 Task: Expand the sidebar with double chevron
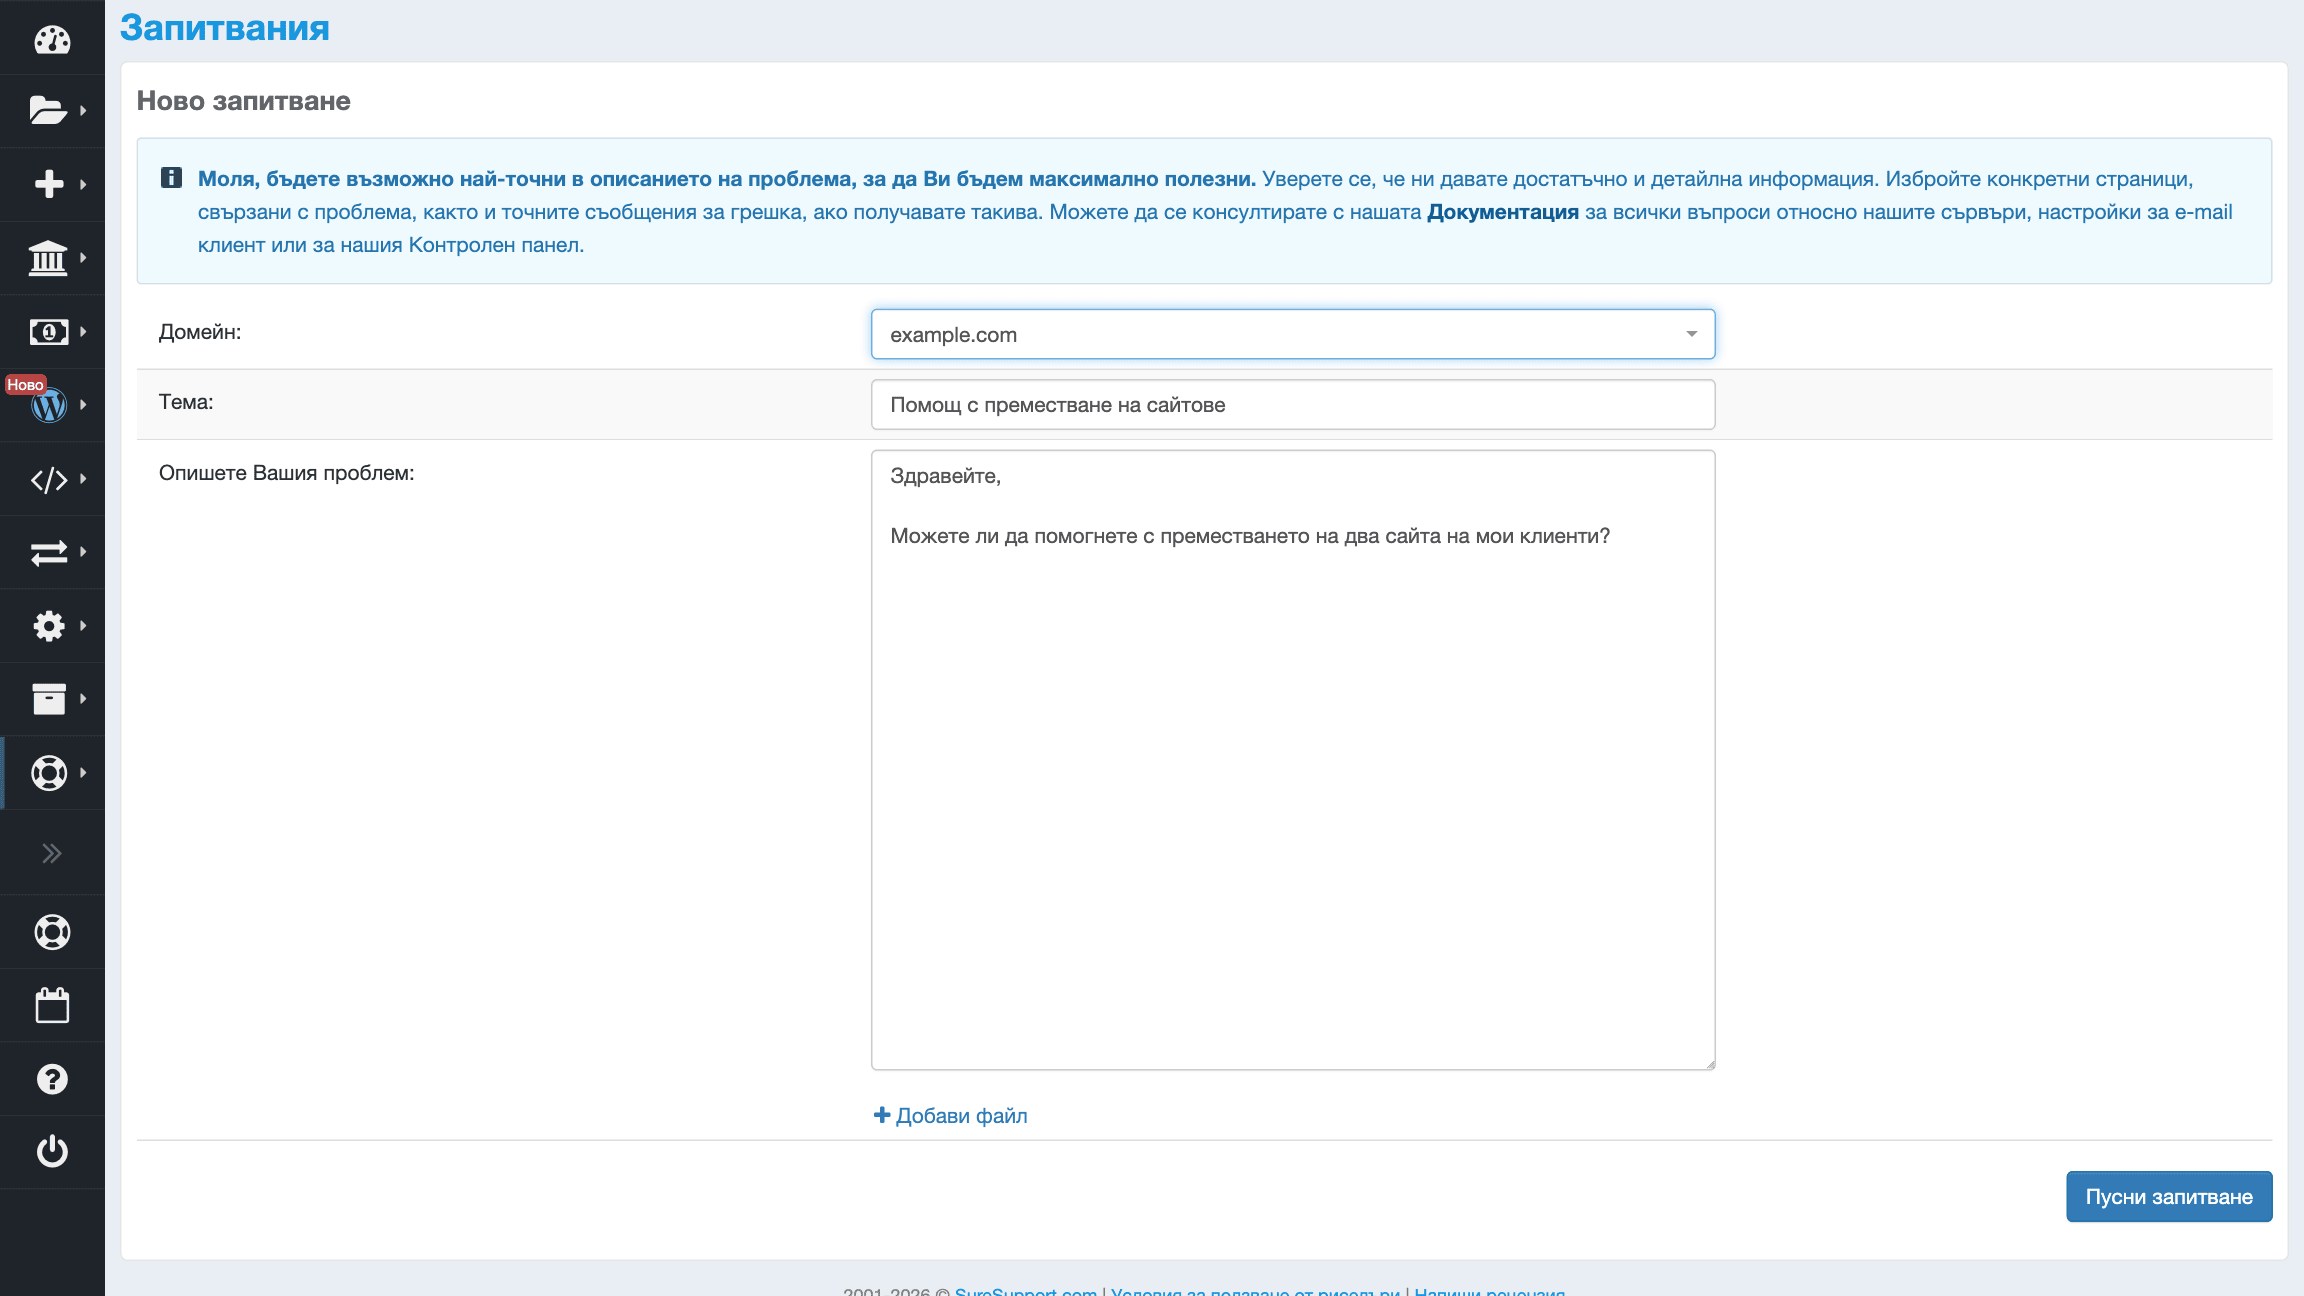pyautogui.click(x=51, y=853)
